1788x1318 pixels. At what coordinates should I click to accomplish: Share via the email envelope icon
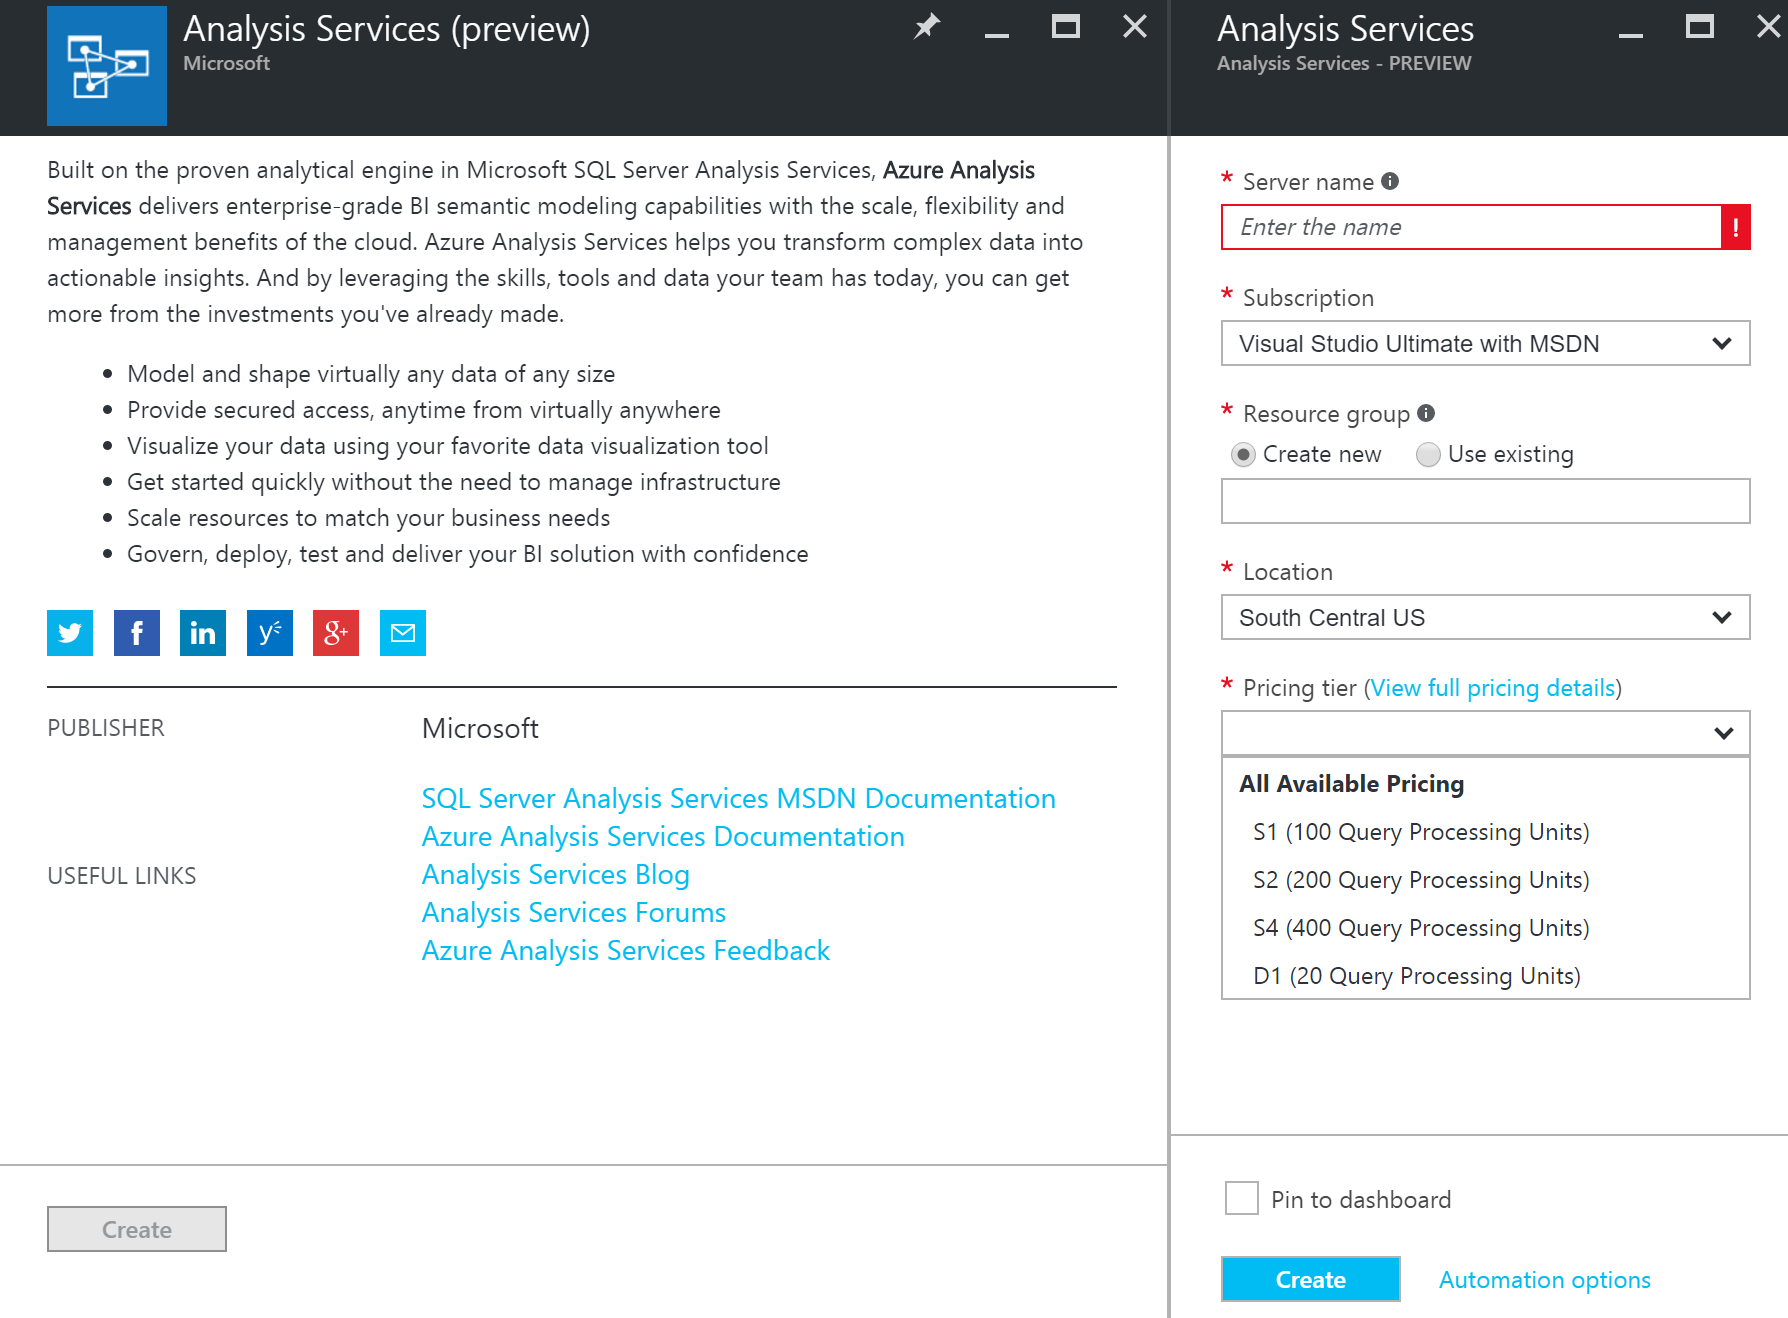[403, 633]
